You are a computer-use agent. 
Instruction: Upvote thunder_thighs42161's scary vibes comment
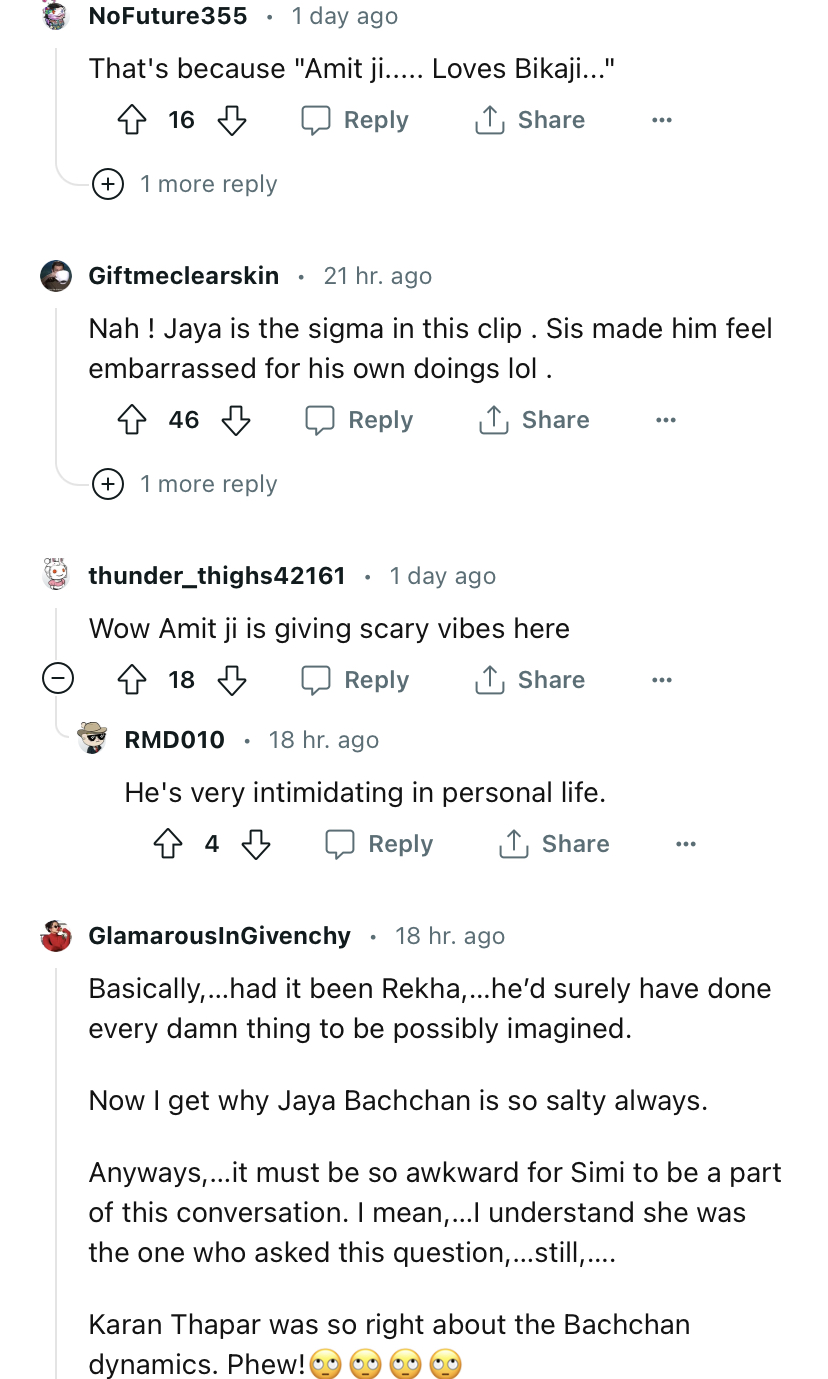click(133, 680)
